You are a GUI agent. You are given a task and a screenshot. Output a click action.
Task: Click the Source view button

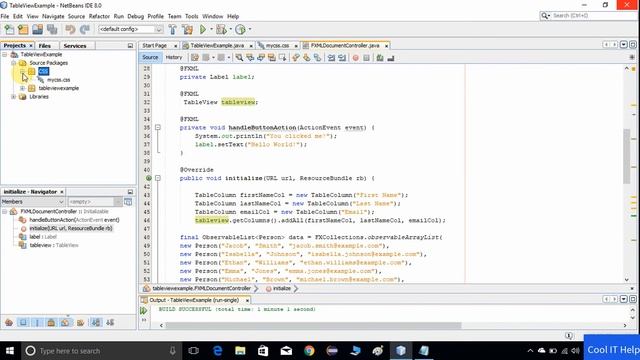click(150, 58)
